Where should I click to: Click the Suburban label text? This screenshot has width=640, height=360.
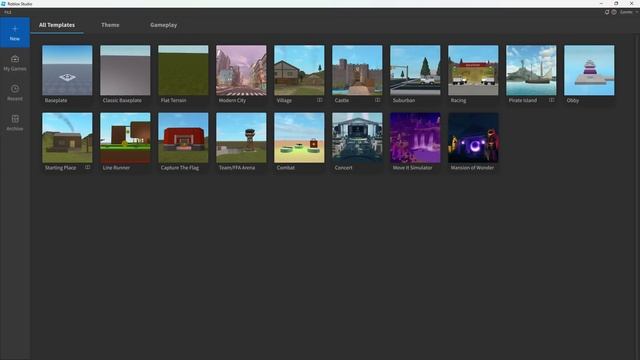[404, 100]
